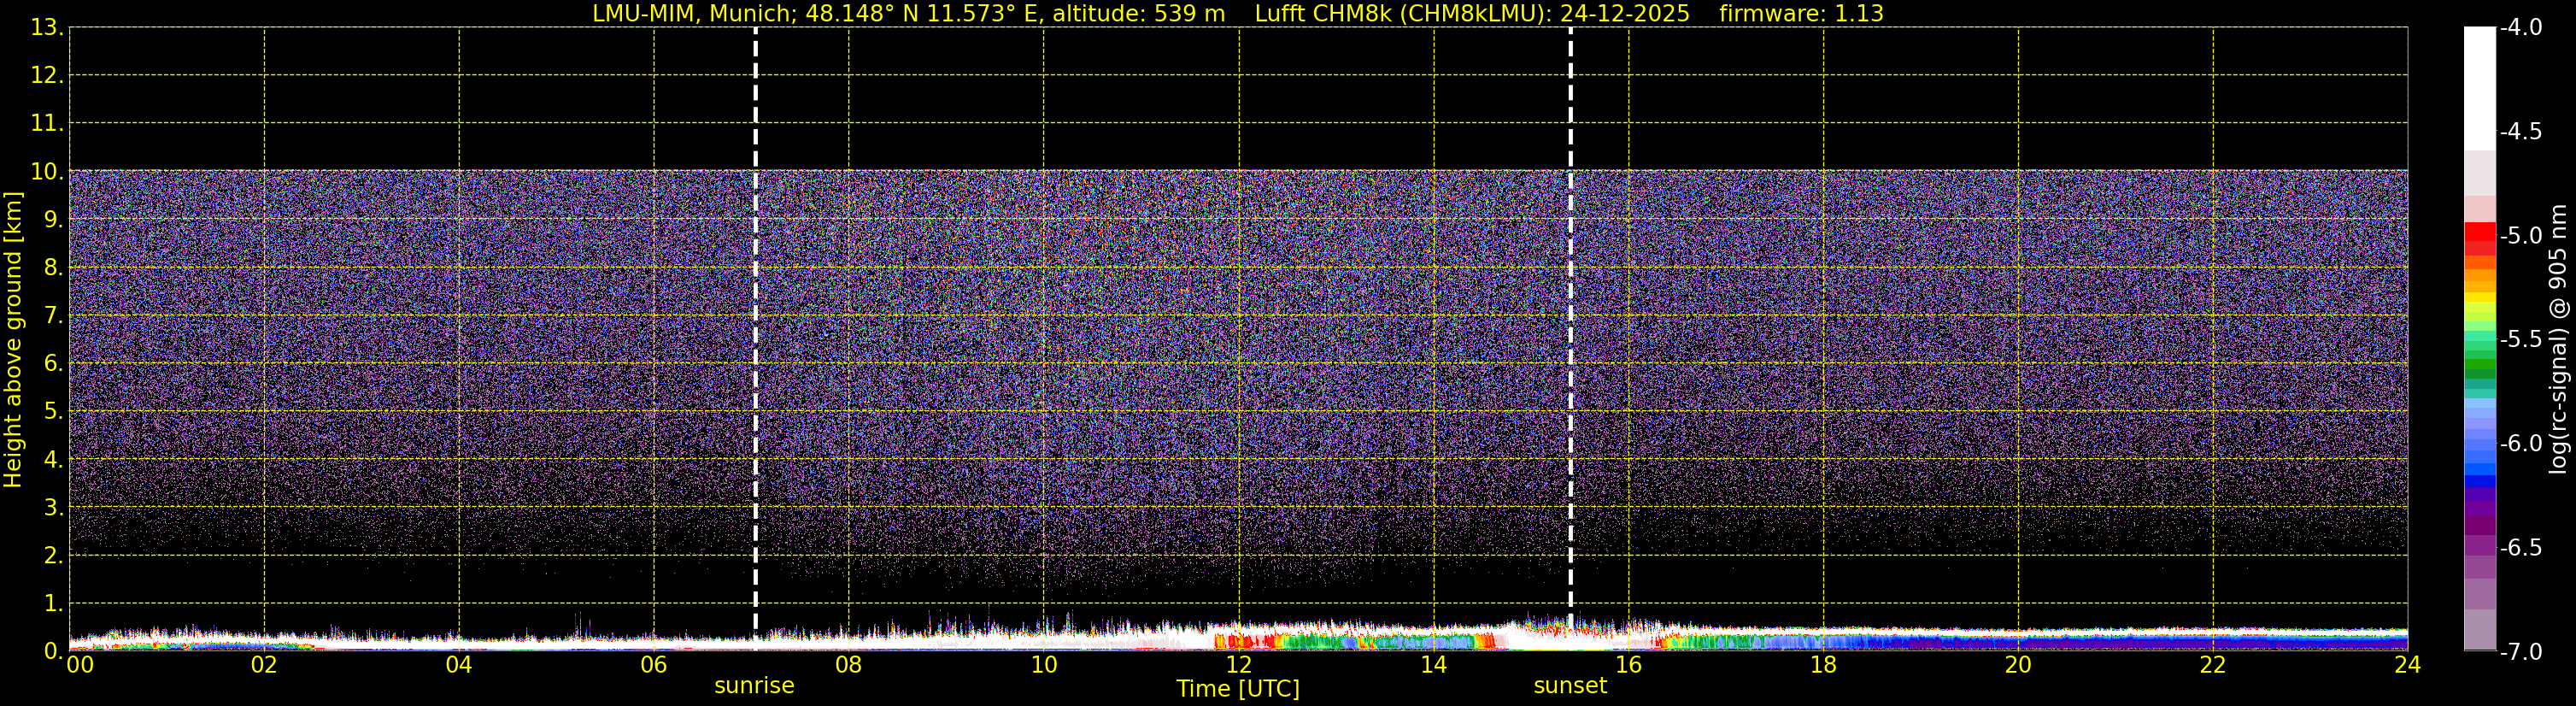The width and height of the screenshot is (2576, 706).
Task: Click the dark blue colorbar band
Action: (2479, 481)
